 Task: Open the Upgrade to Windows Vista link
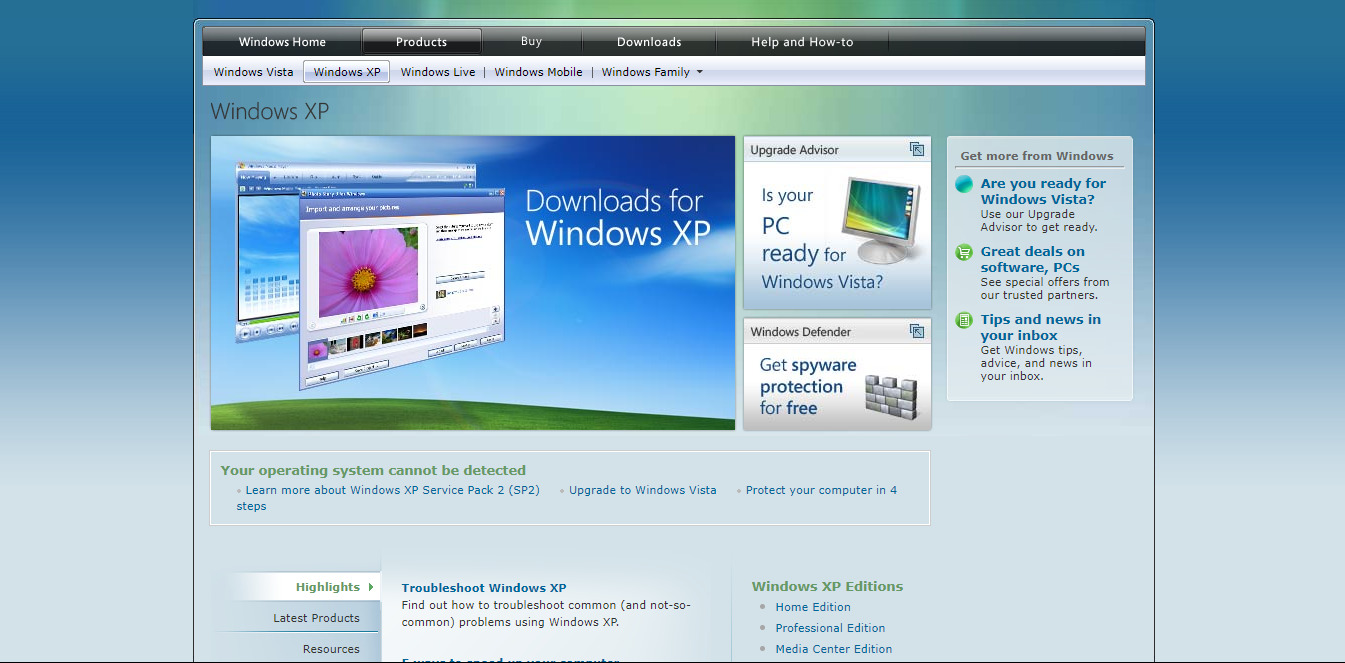pyautogui.click(x=642, y=490)
